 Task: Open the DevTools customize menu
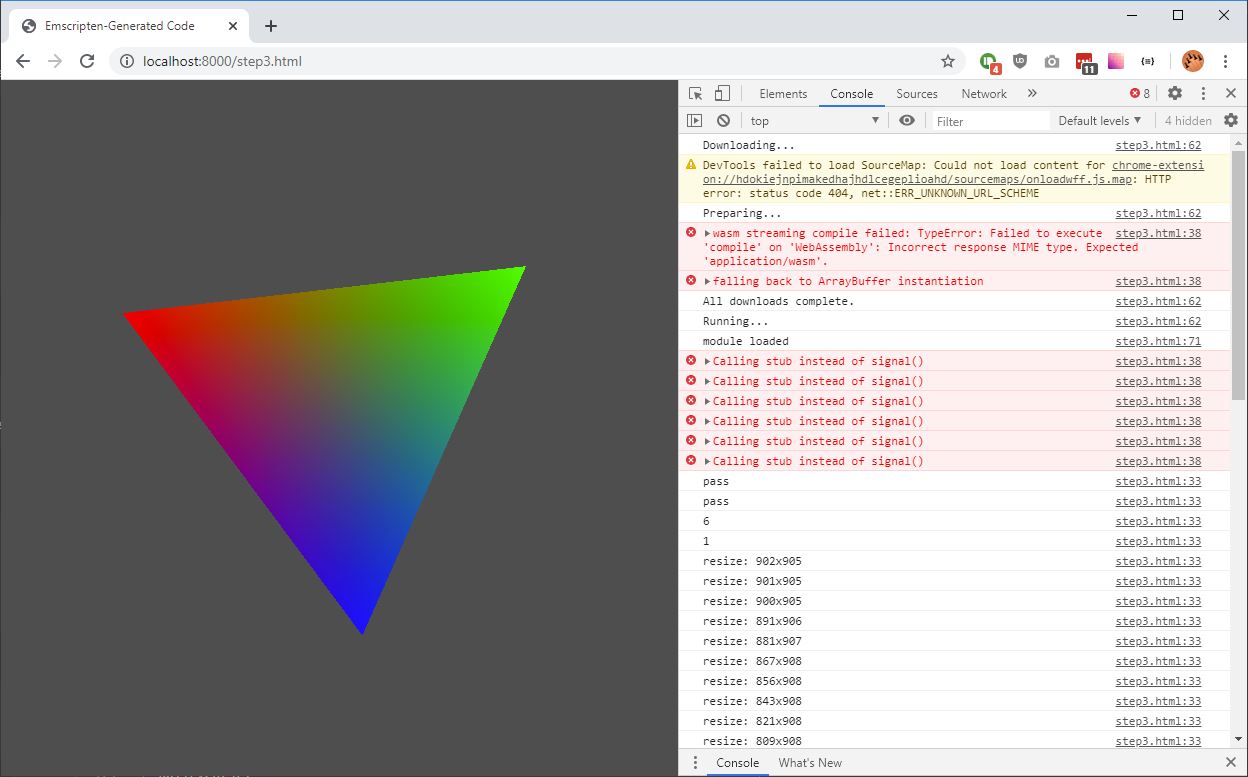pyautogui.click(x=1204, y=93)
